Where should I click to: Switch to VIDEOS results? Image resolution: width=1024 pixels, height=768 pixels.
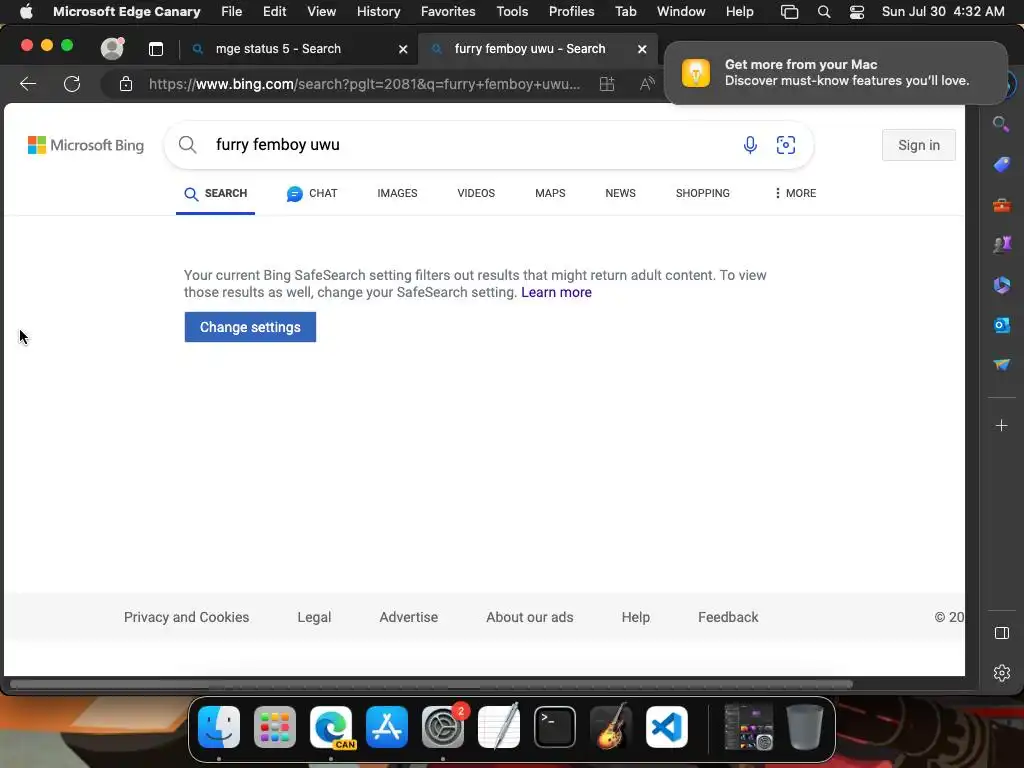pos(476,193)
